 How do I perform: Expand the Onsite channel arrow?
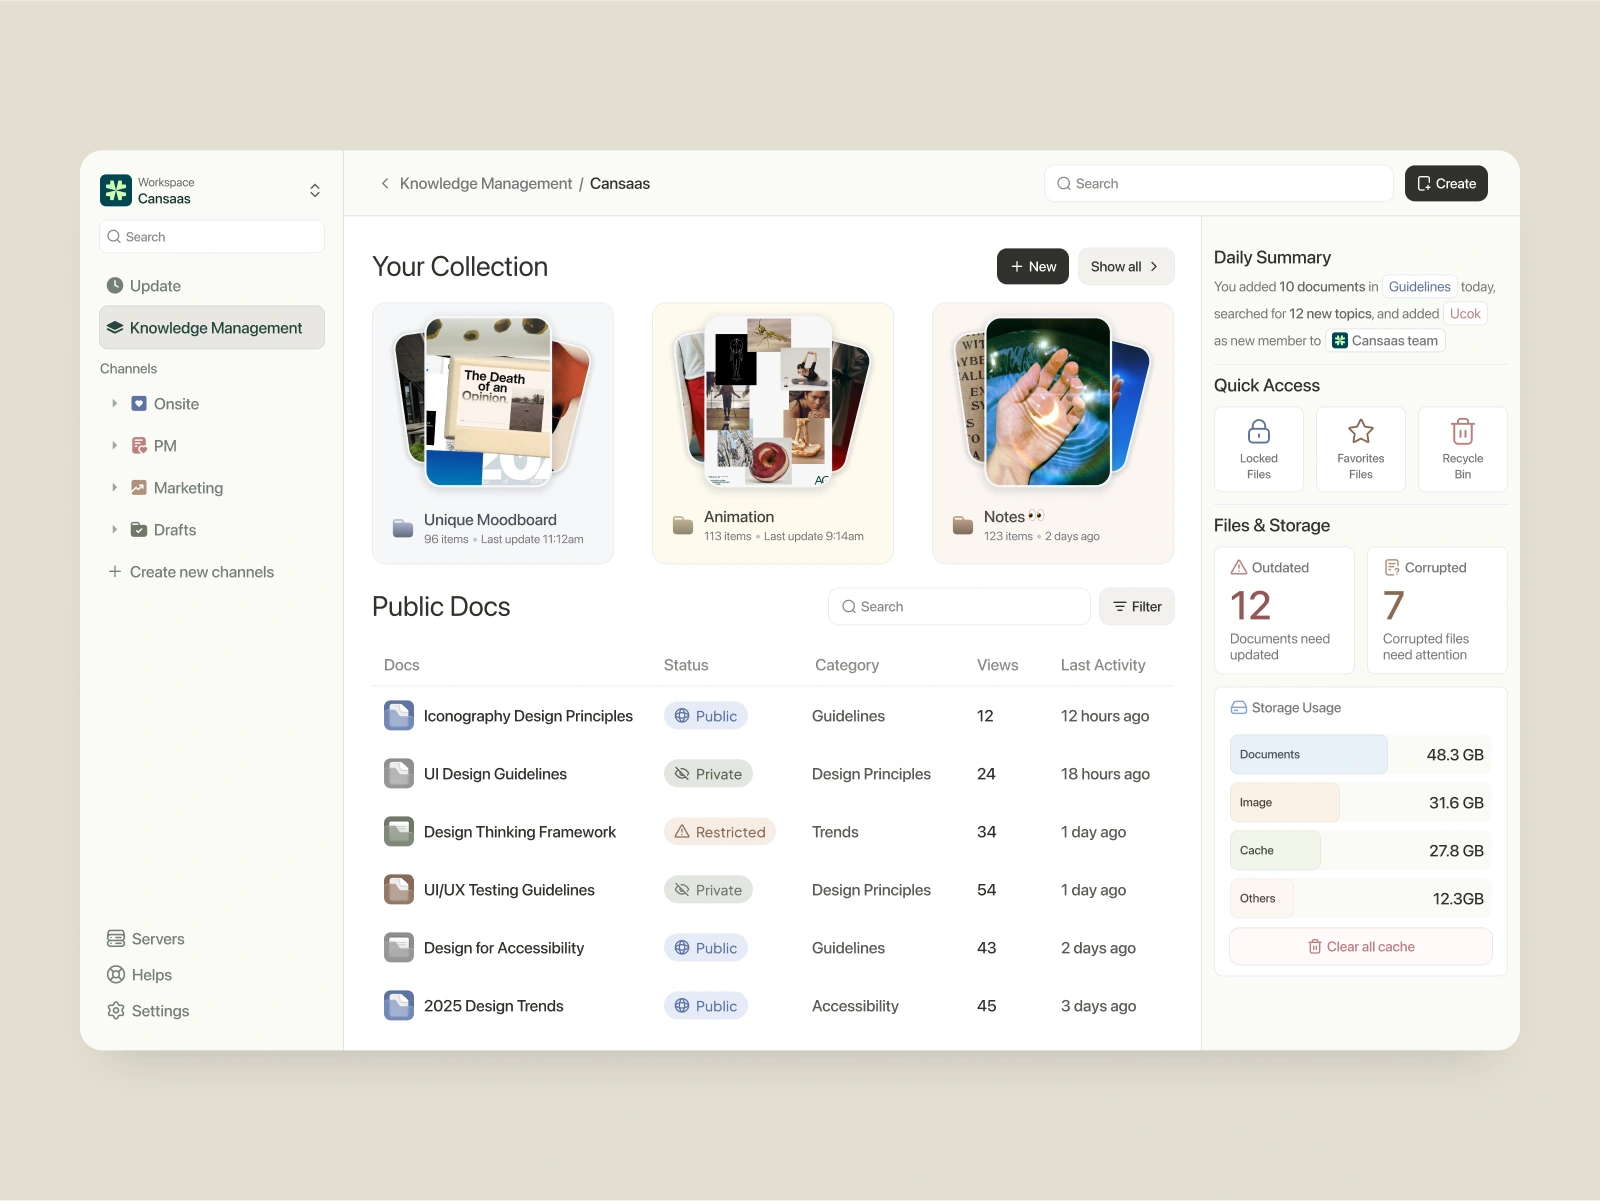point(114,404)
